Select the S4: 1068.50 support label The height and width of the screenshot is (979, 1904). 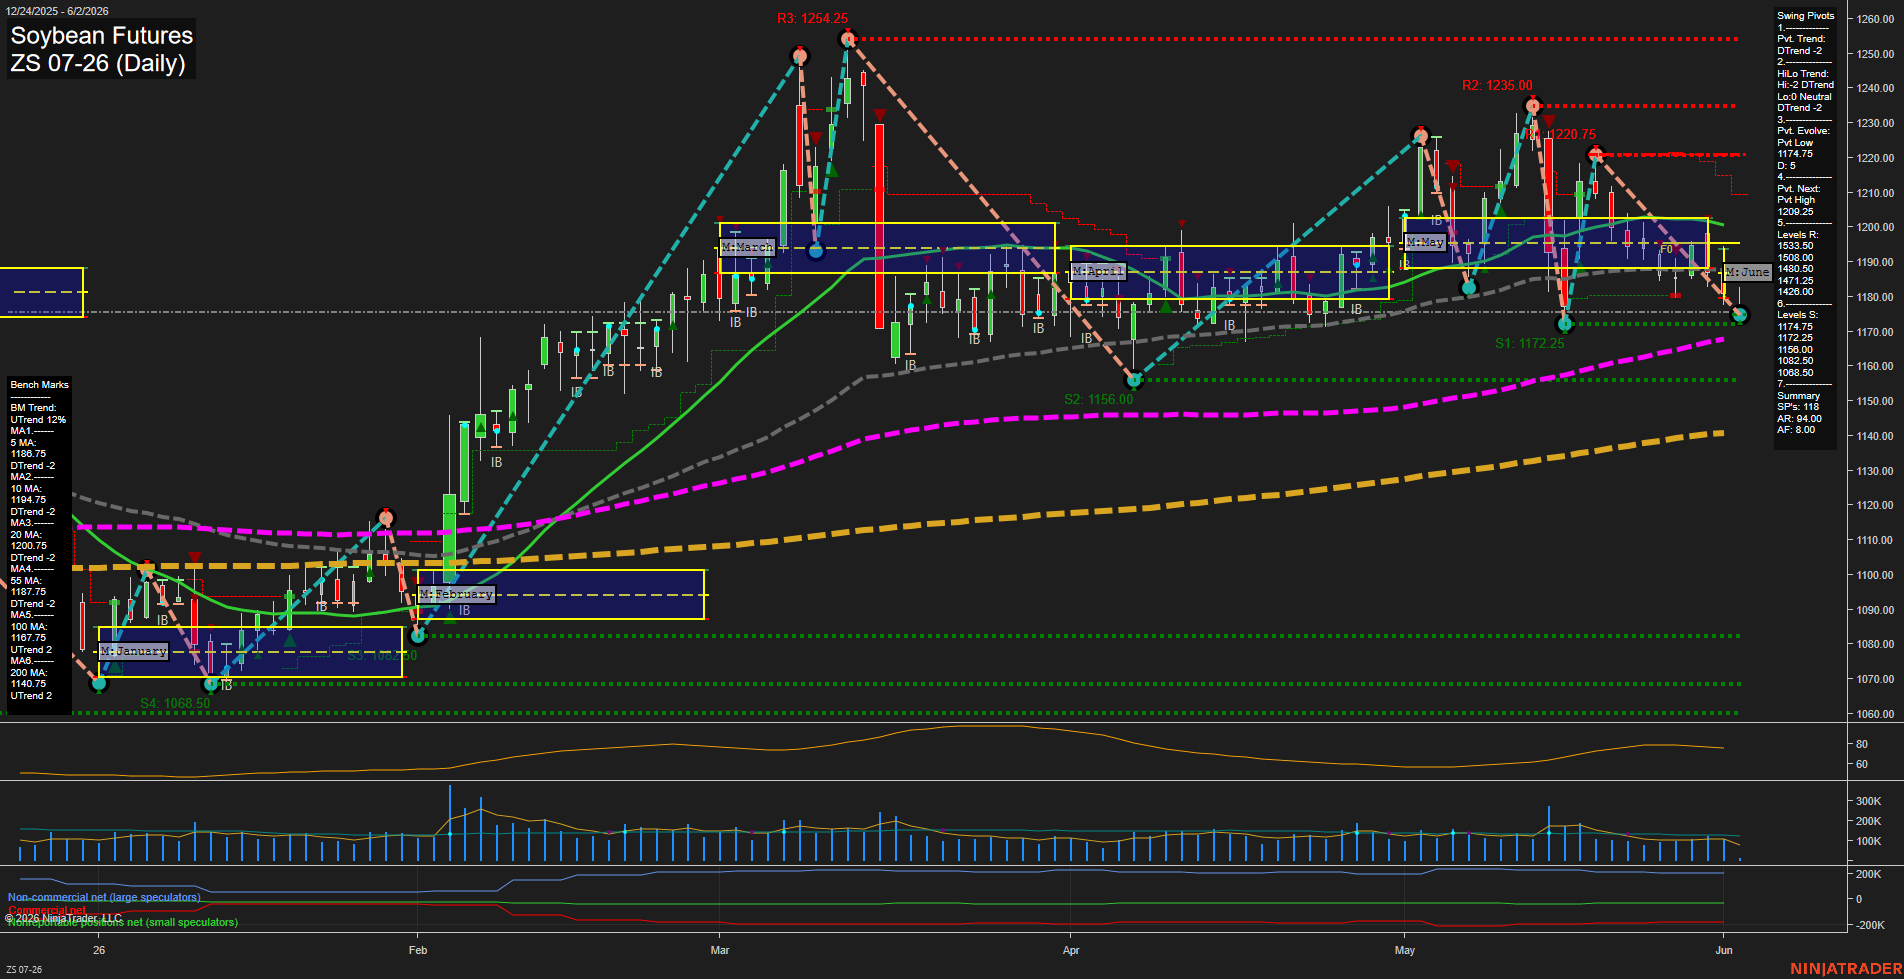175,703
